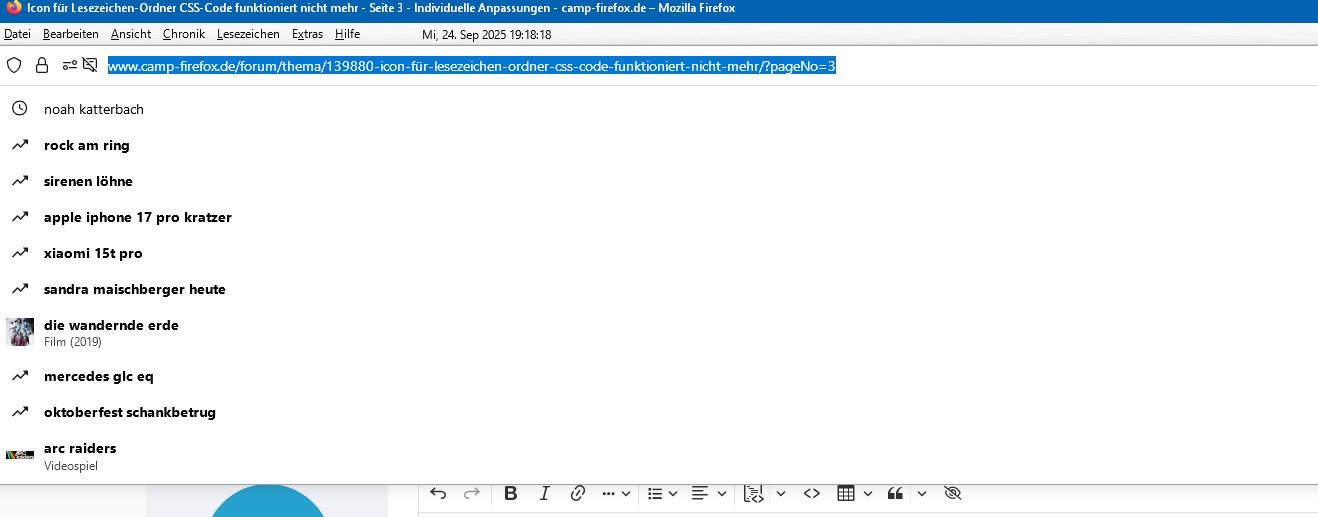
Task: Undo the last editor action
Action: click(x=438, y=493)
